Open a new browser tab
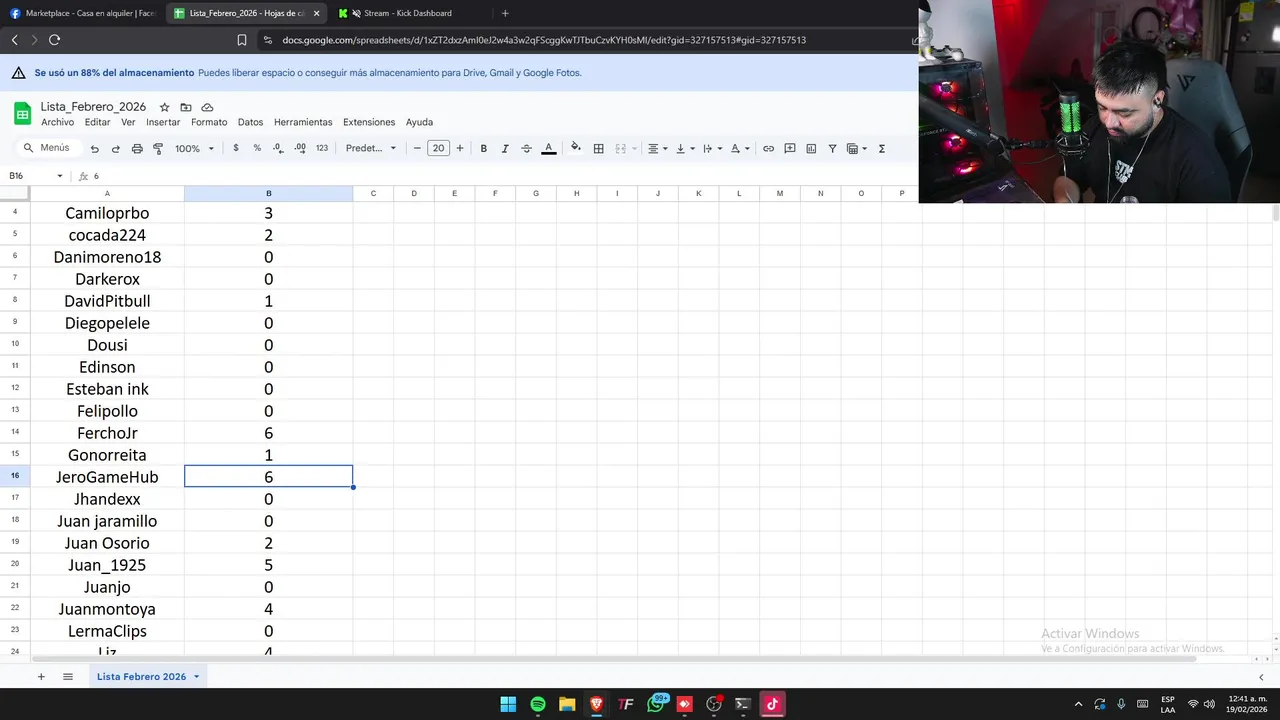Screen dimensions: 1280x720 (505, 13)
